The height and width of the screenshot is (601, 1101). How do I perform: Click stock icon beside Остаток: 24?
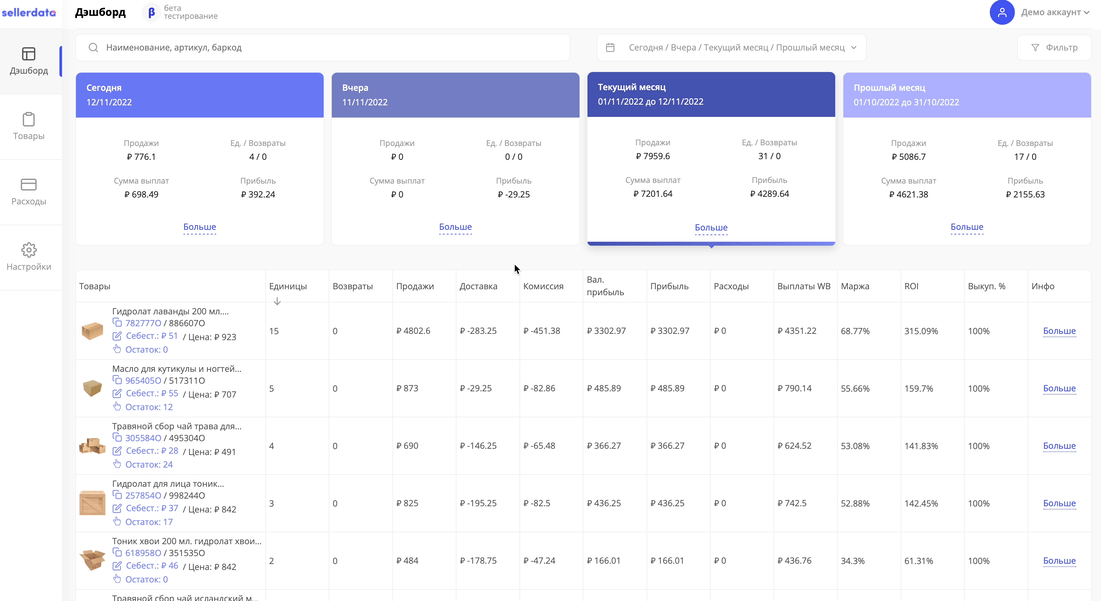tap(117, 464)
